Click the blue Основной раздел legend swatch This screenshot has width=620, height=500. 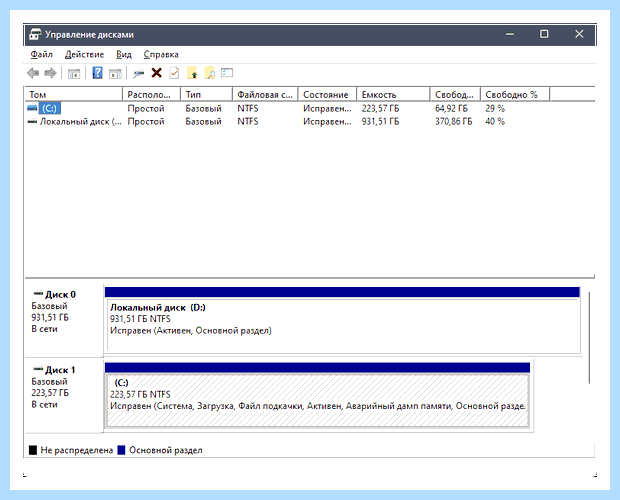(x=121, y=450)
